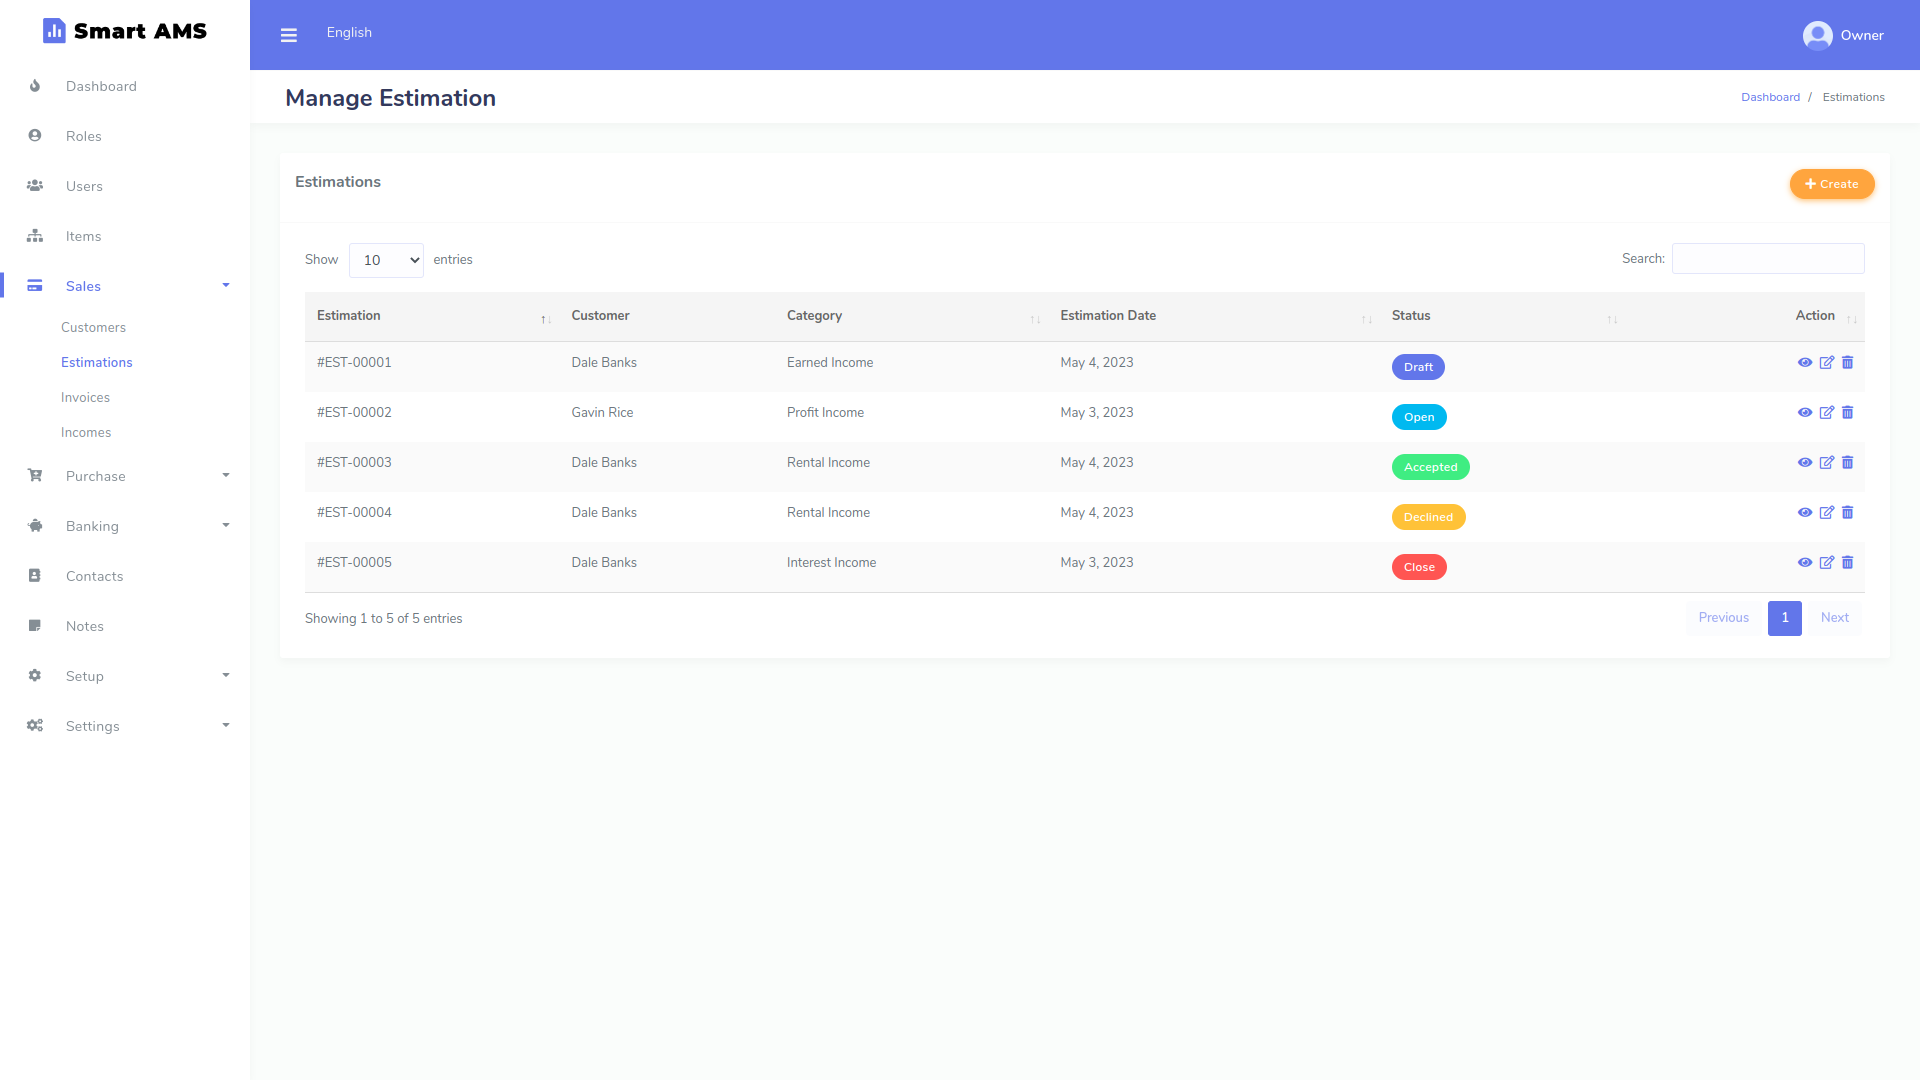Screen dimensions: 1920x1080
Task: Click the Create button
Action: coord(1832,184)
